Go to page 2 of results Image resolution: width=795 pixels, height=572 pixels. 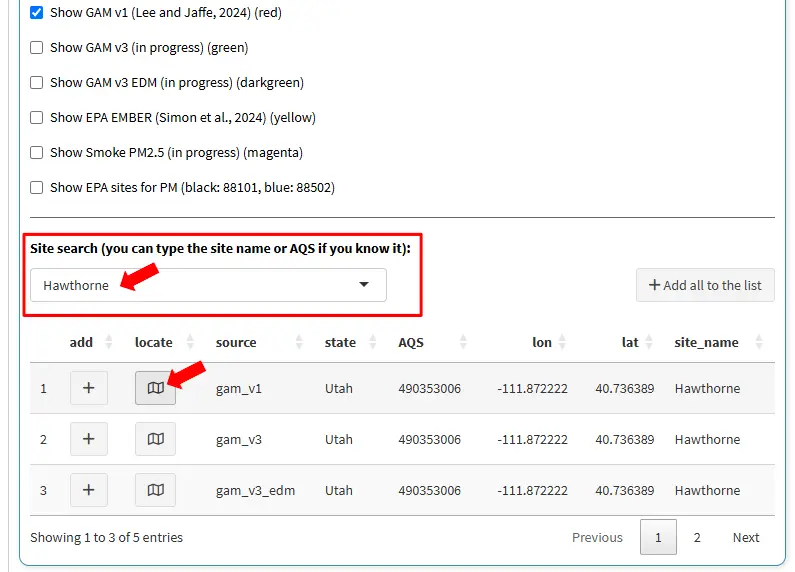(x=697, y=537)
